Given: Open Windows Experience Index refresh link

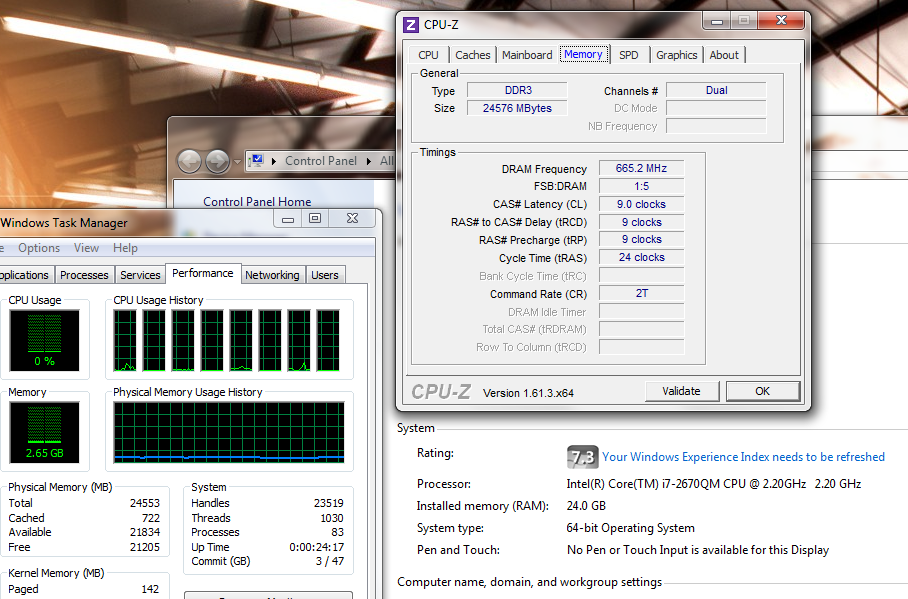Looking at the screenshot, I should (743, 457).
